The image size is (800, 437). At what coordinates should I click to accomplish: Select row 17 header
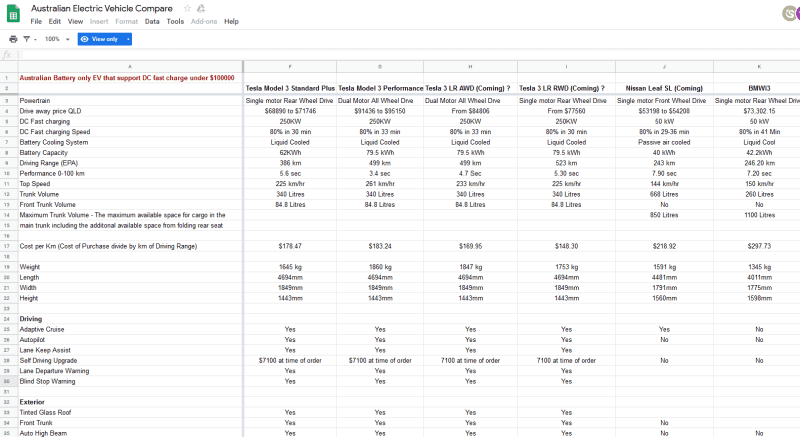[7, 246]
